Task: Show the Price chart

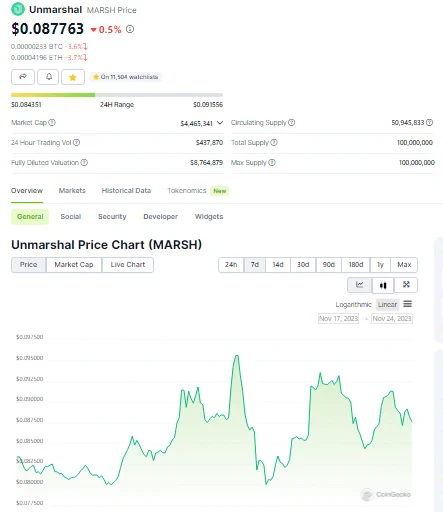Action: click(x=29, y=265)
